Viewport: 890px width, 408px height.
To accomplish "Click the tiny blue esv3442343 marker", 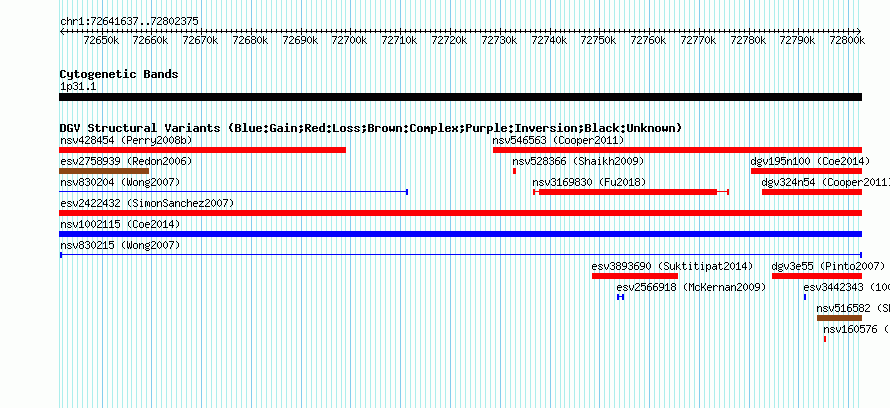I will click(805, 297).
